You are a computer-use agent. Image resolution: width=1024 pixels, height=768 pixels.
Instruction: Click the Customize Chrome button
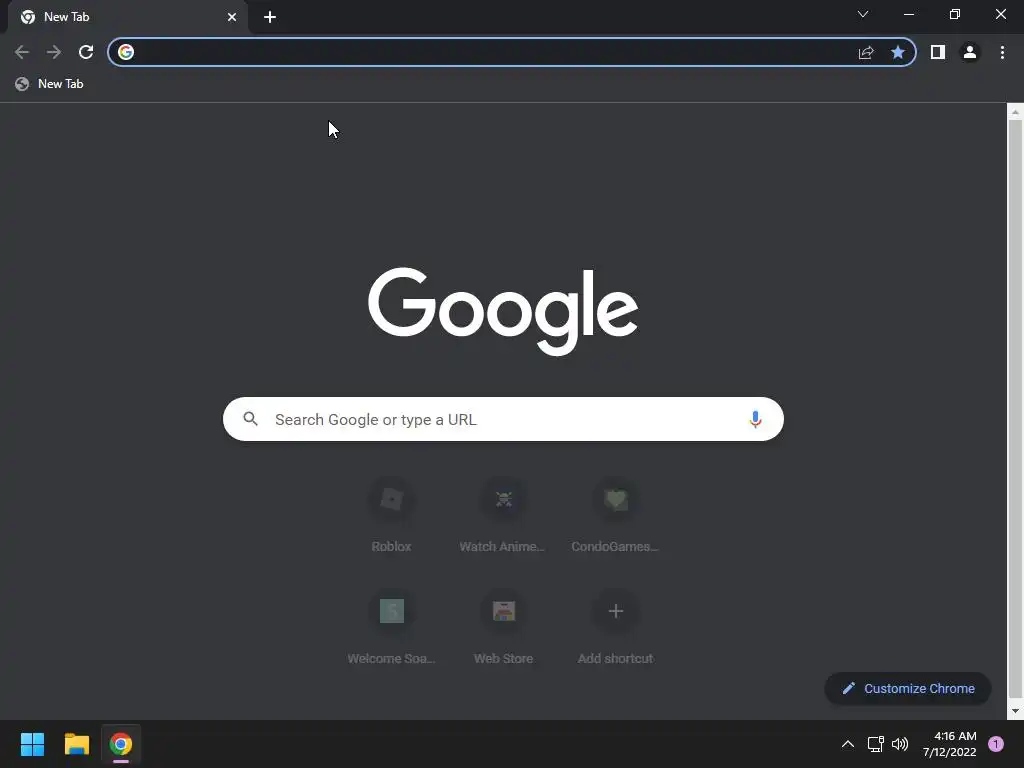coord(908,688)
